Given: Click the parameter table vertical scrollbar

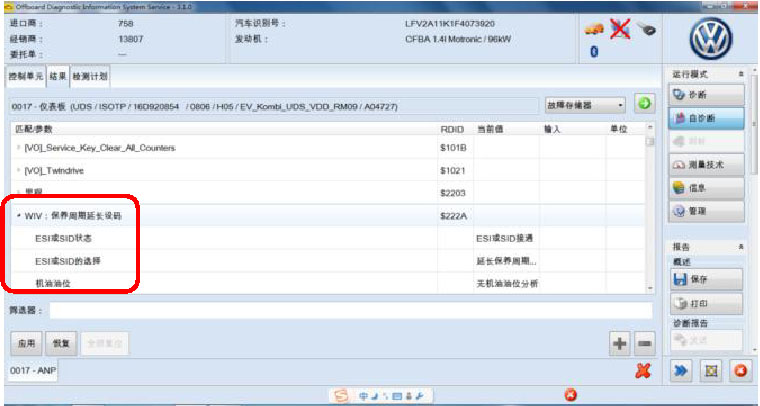Looking at the screenshot, I should pyautogui.click(x=650, y=208).
